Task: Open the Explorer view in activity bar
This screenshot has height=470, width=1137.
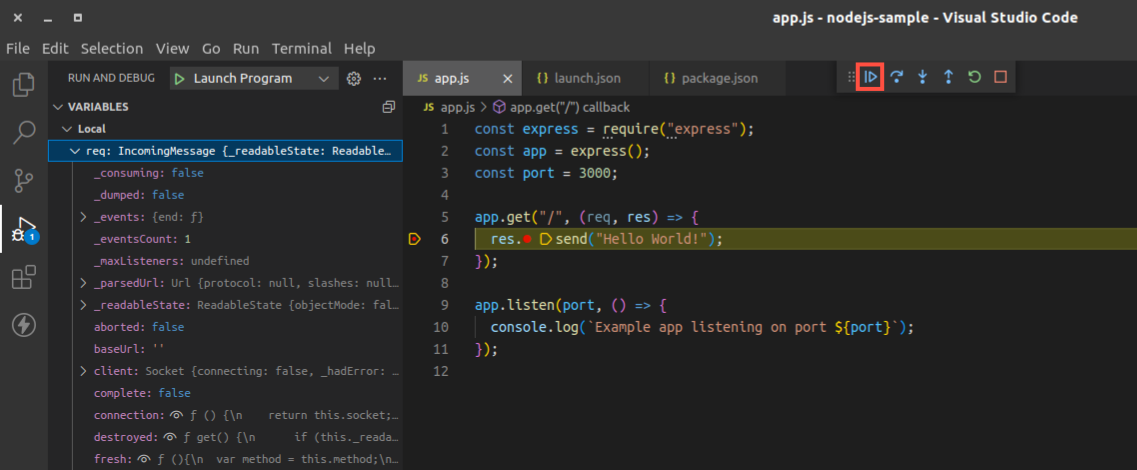Action: (23, 84)
